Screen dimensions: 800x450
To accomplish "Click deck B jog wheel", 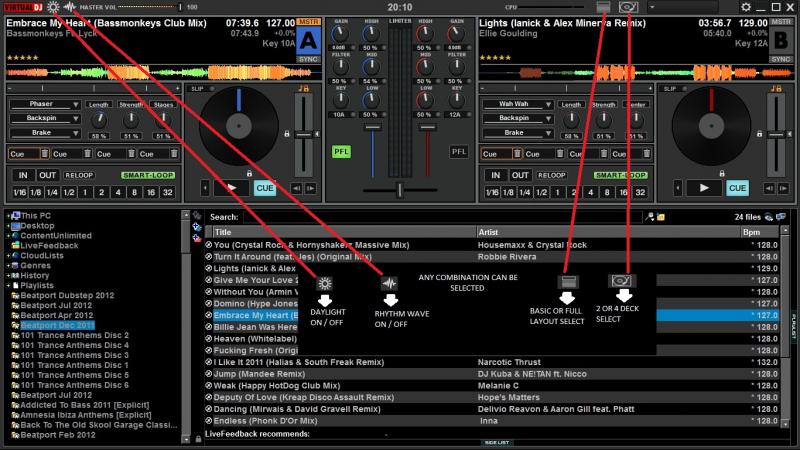I will pyautogui.click(x=711, y=126).
